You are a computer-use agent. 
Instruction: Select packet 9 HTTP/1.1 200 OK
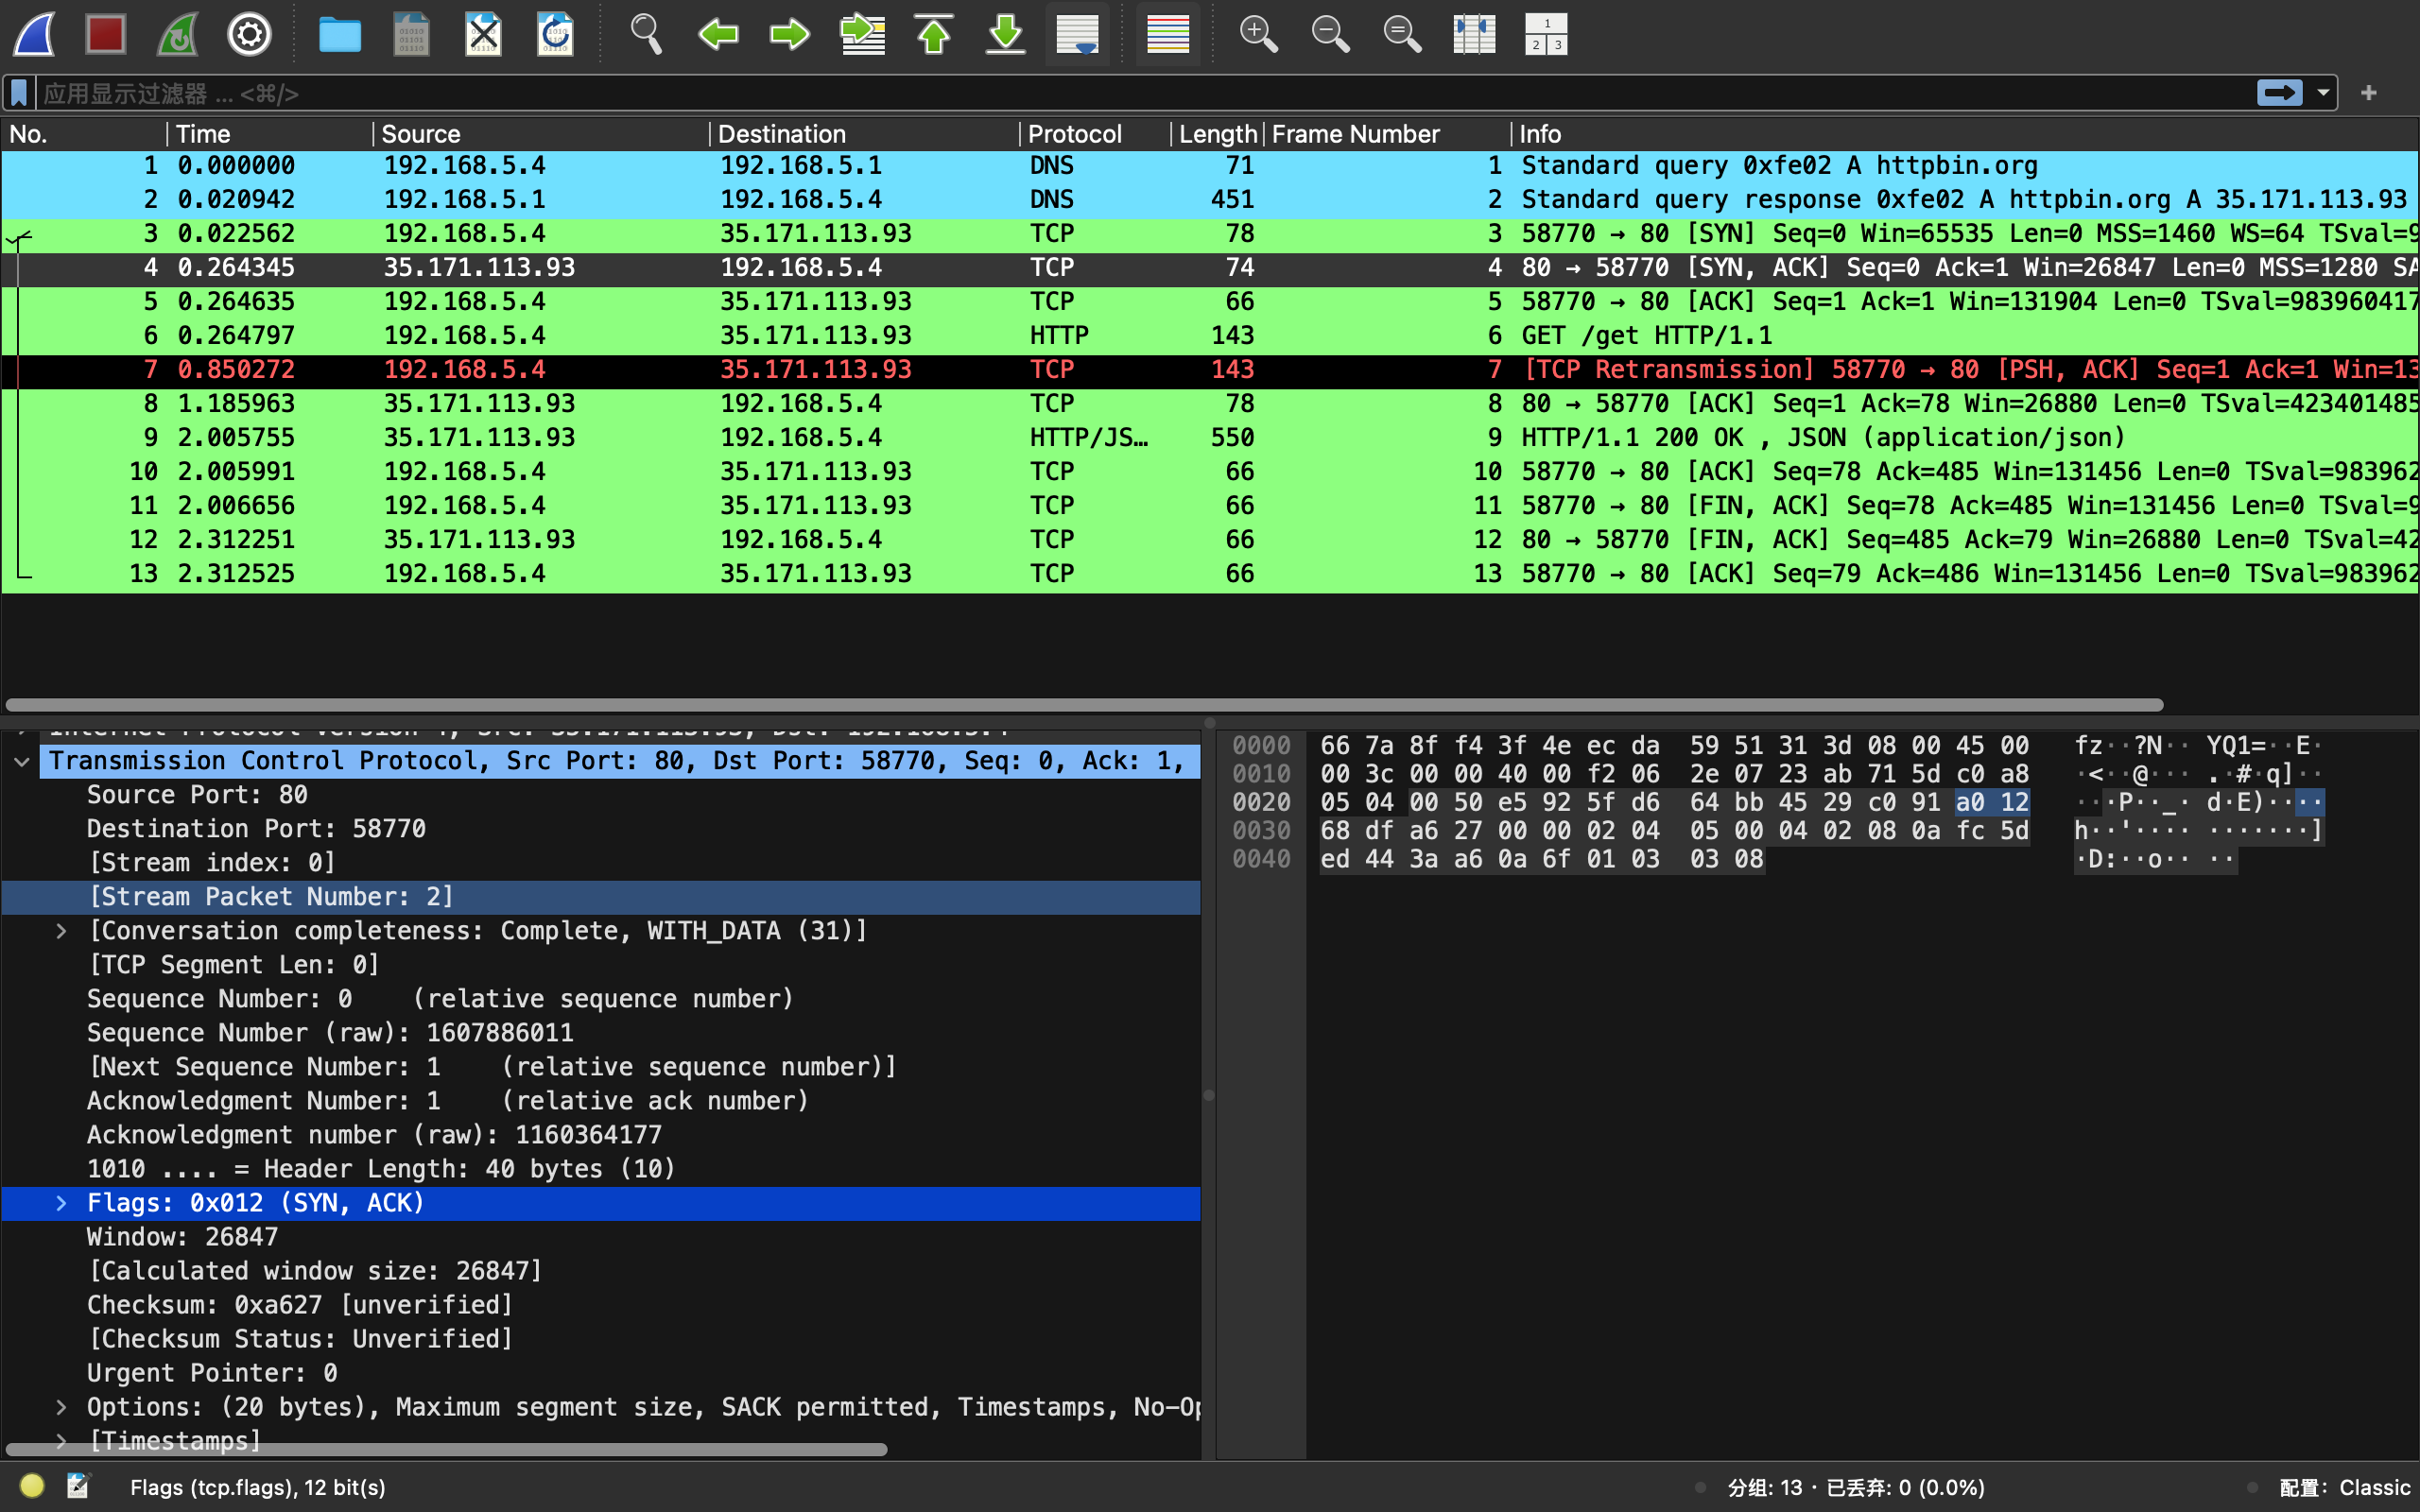(1210, 438)
